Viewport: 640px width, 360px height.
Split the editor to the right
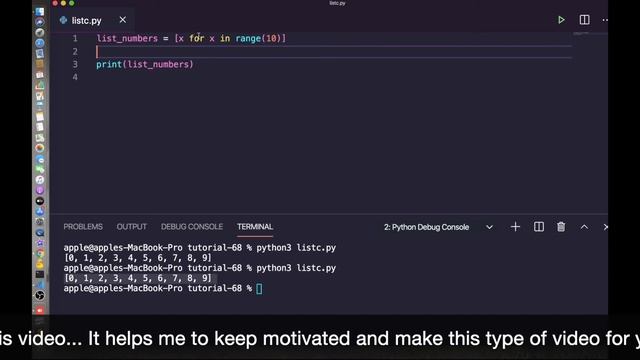click(584, 20)
